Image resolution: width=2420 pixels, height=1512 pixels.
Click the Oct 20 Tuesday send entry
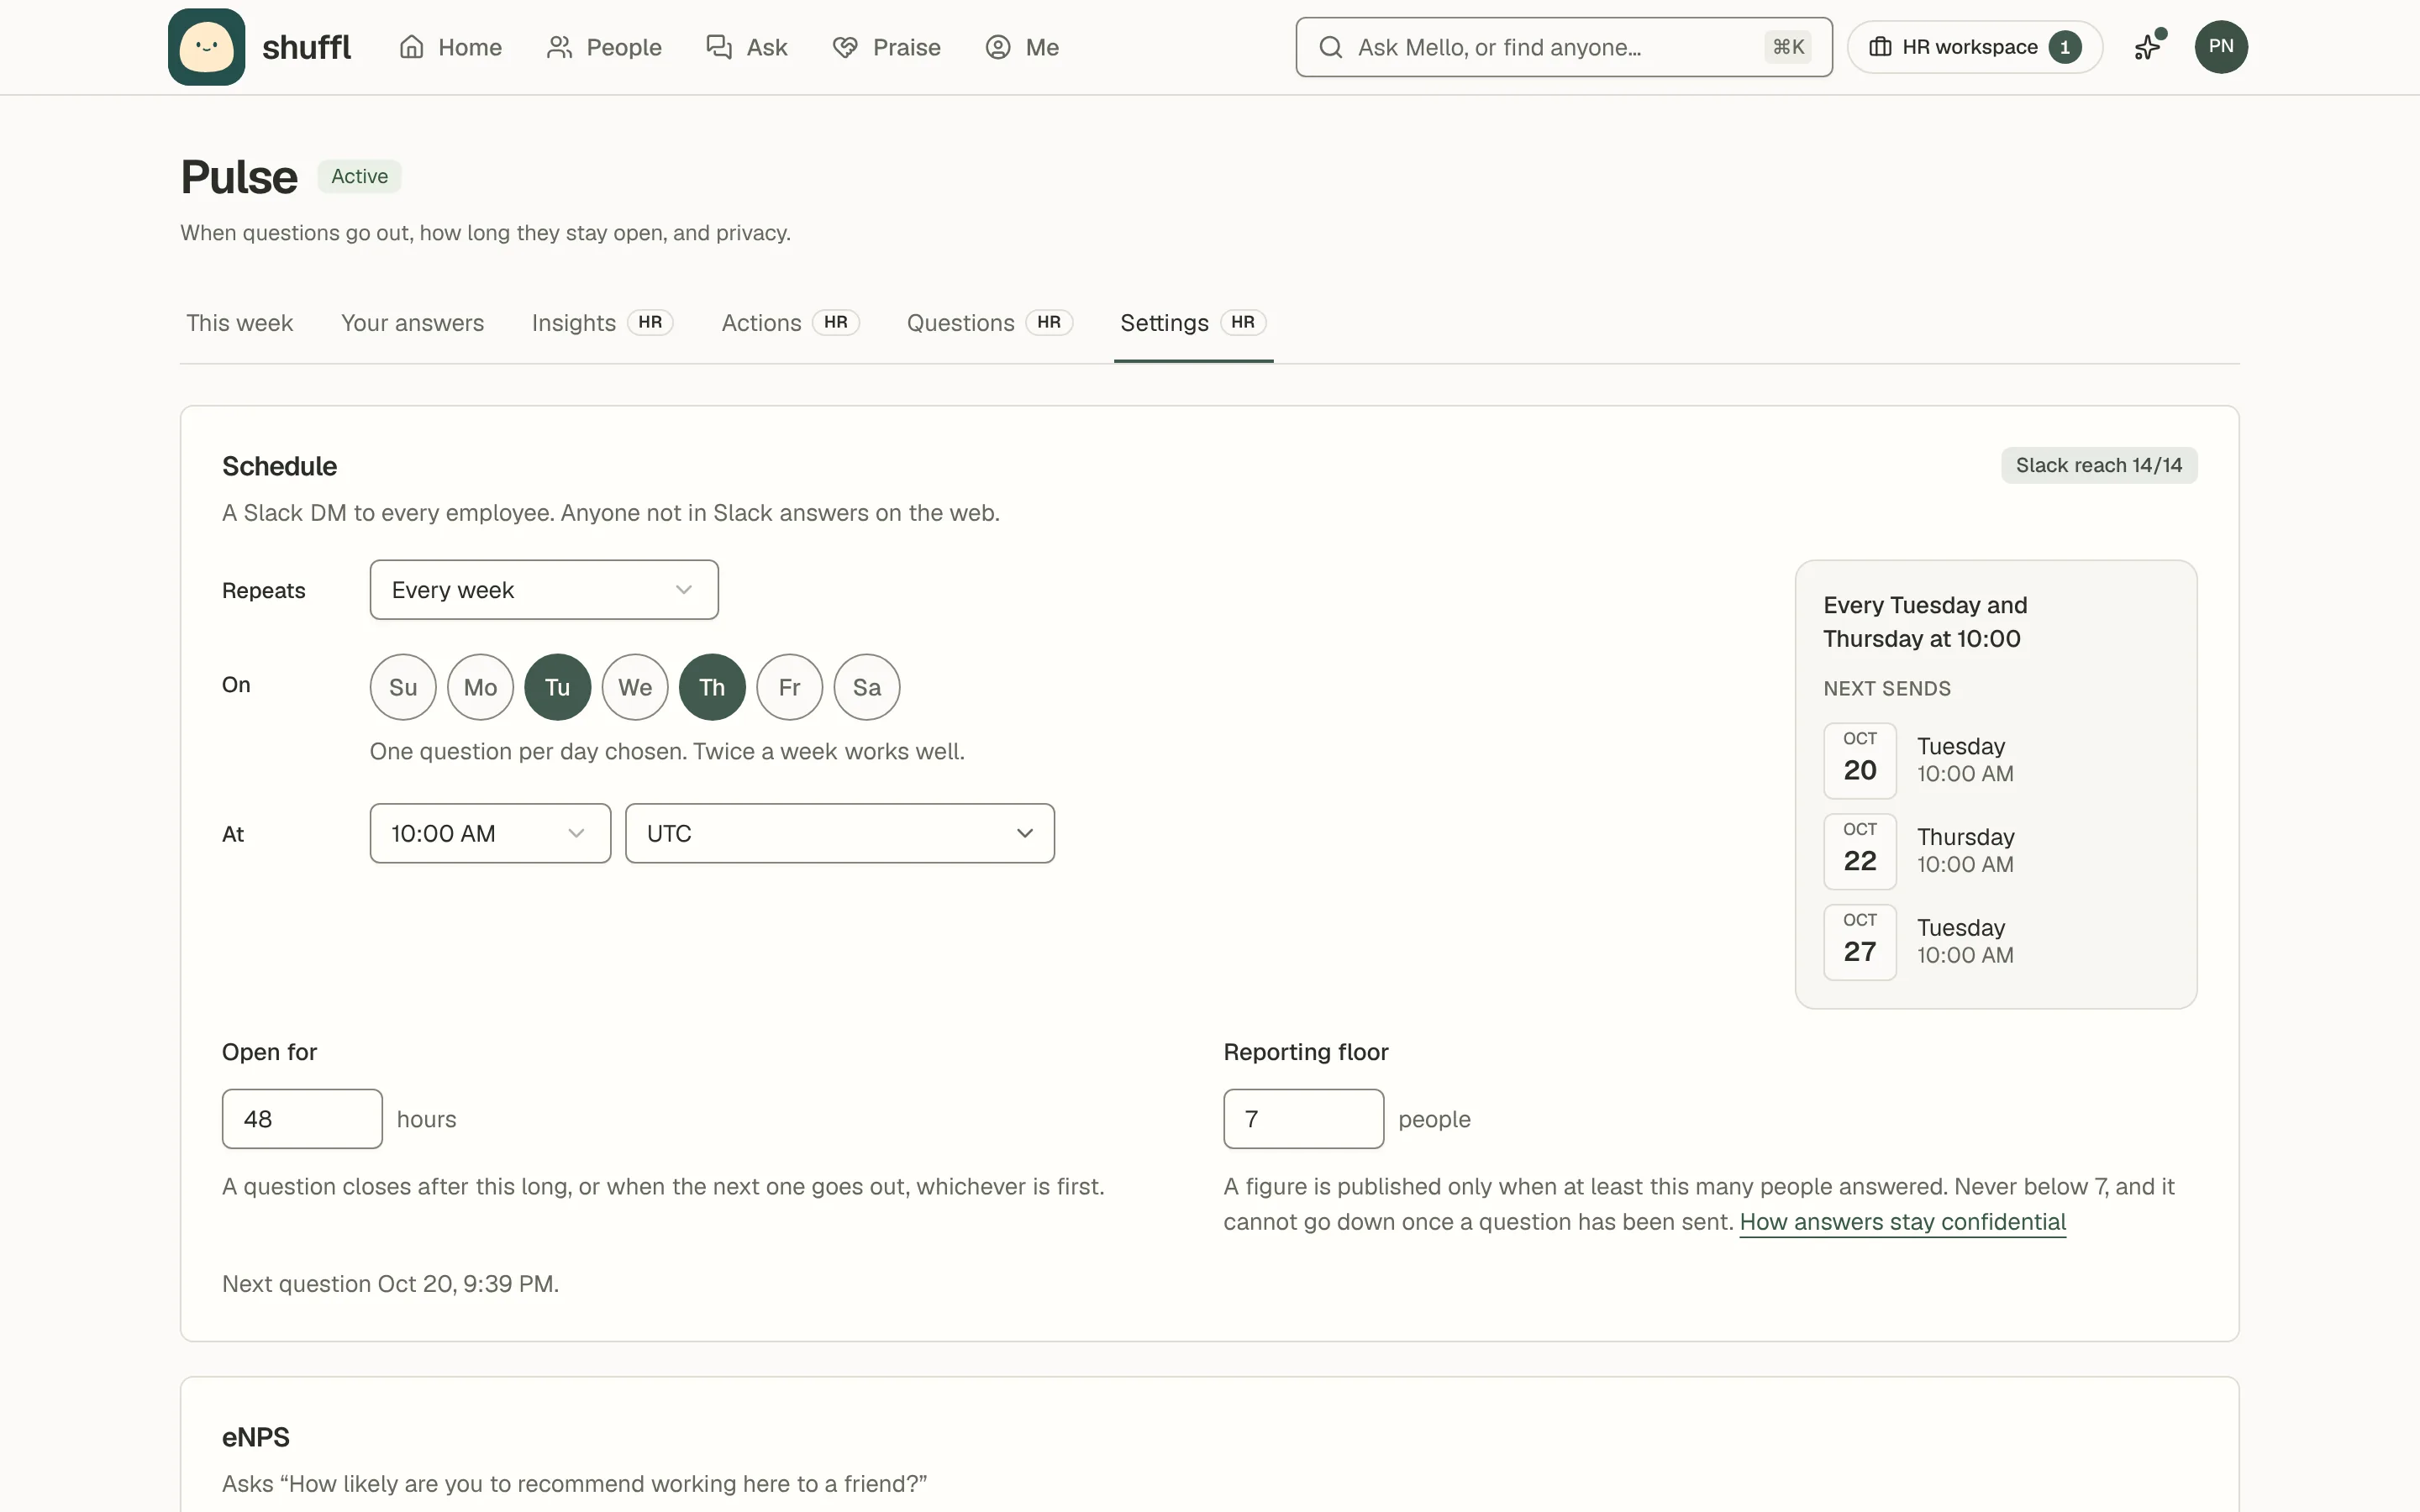pos(1995,760)
